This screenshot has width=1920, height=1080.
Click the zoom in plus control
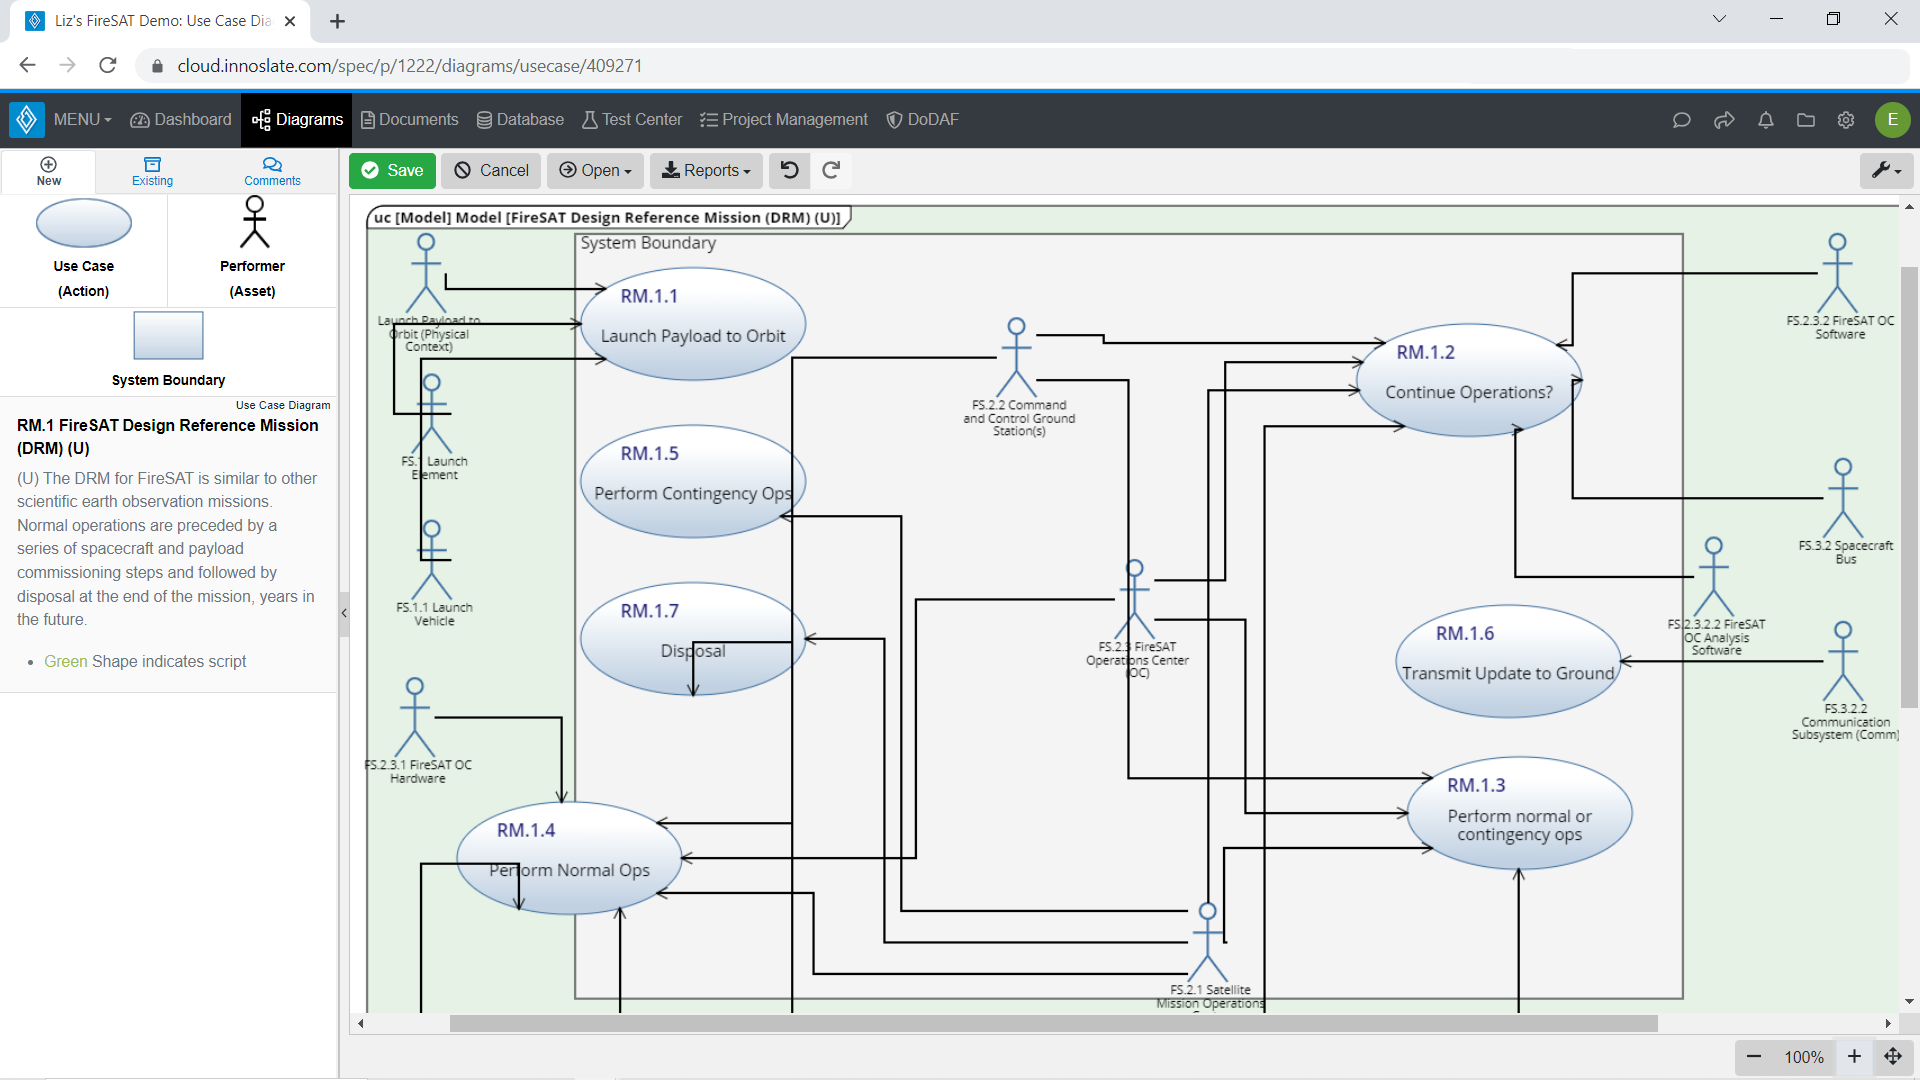tap(1854, 1057)
